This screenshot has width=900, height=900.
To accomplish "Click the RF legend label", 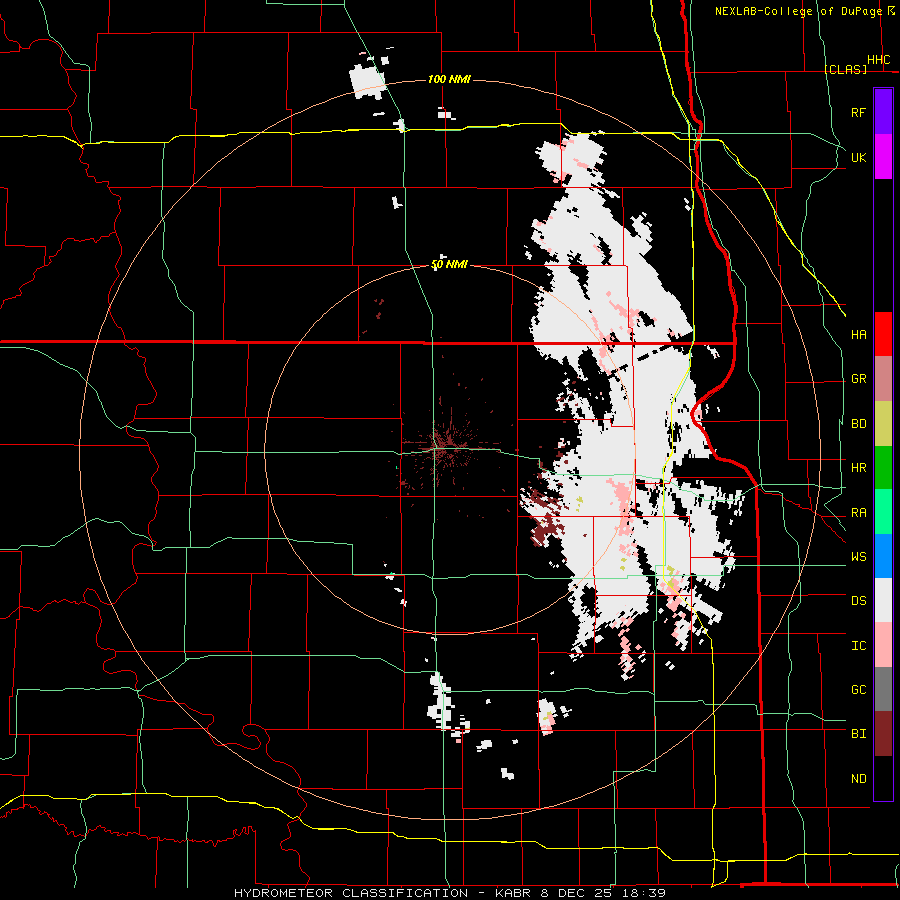I will pyautogui.click(x=859, y=112).
